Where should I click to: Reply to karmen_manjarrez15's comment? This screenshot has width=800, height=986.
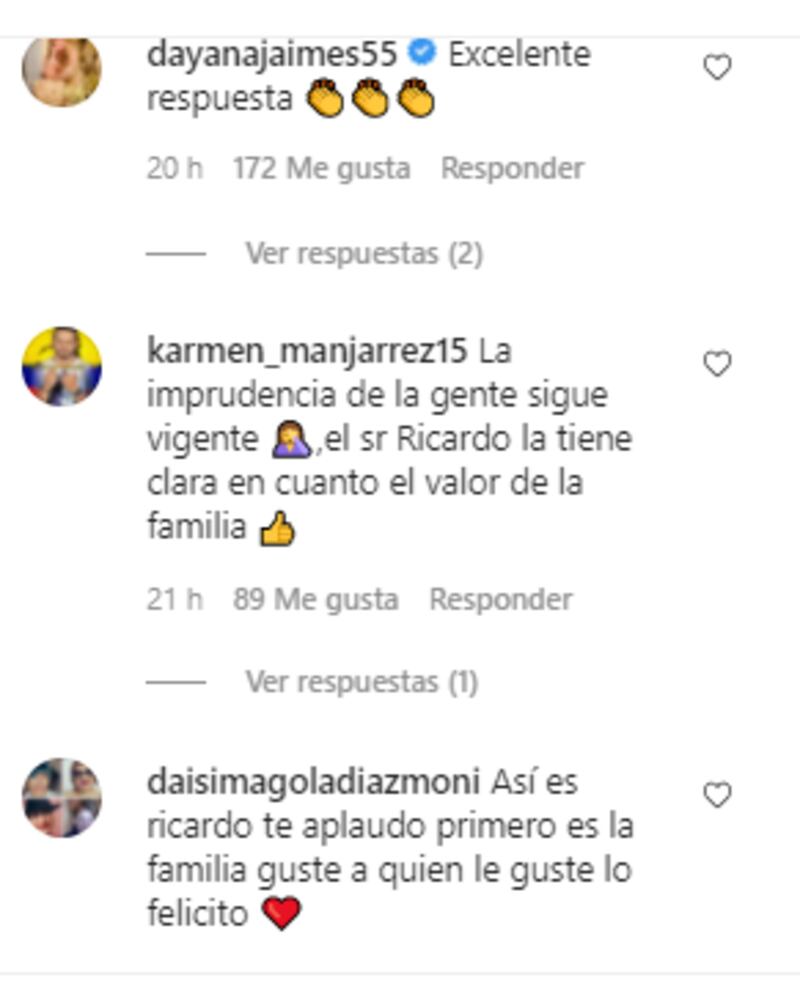pos(501,599)
